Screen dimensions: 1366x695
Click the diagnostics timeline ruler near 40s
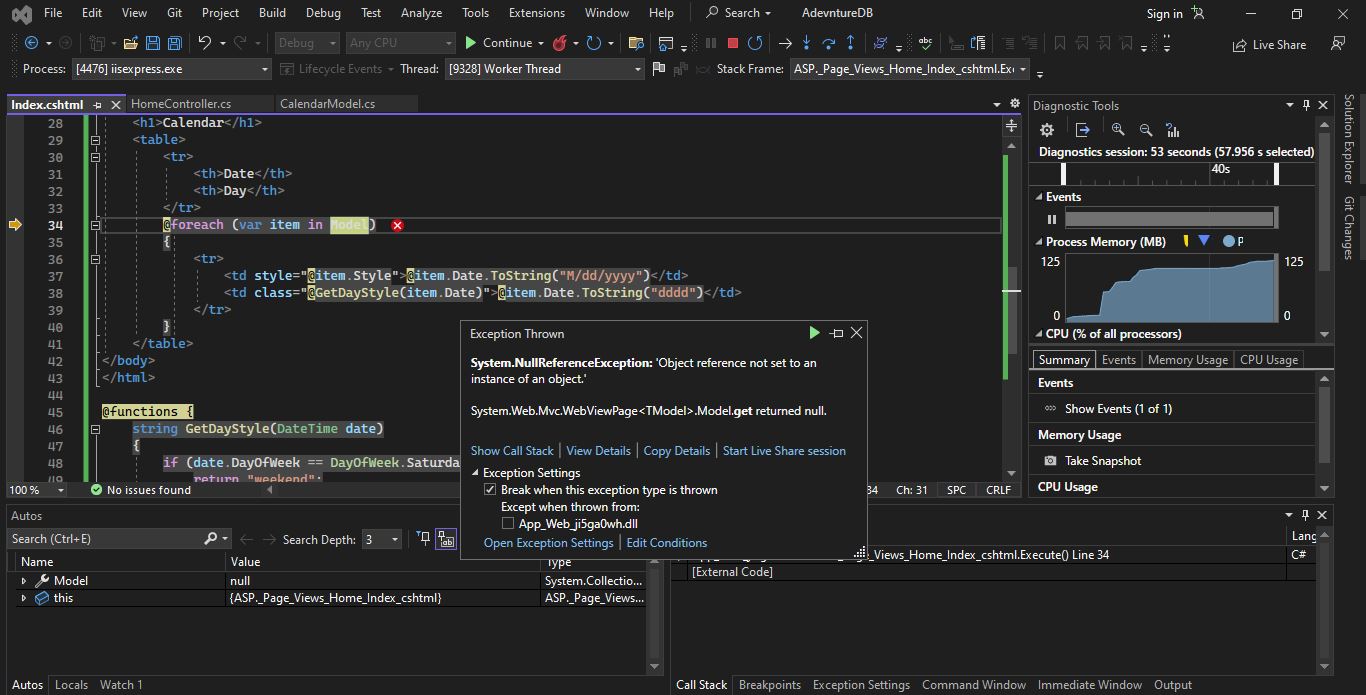click(x=1221, y=170)
